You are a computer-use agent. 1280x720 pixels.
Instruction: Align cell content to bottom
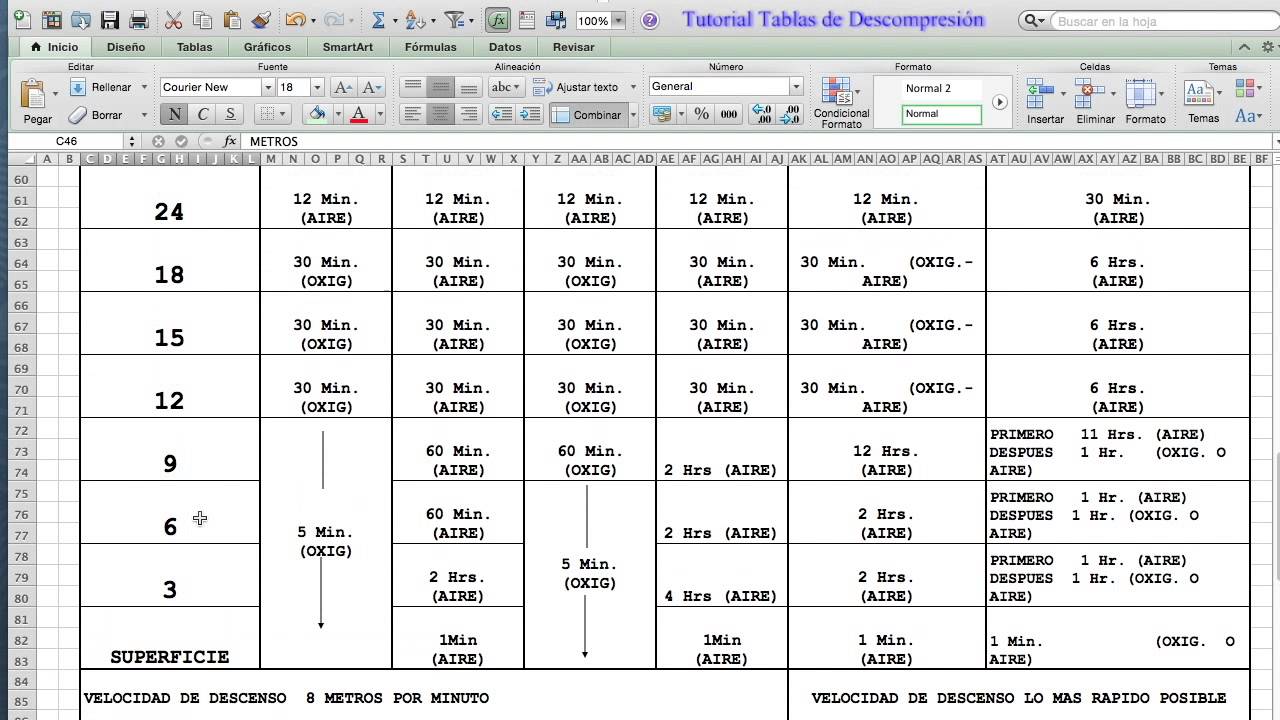pyautogui.click(x=468, y=87)
